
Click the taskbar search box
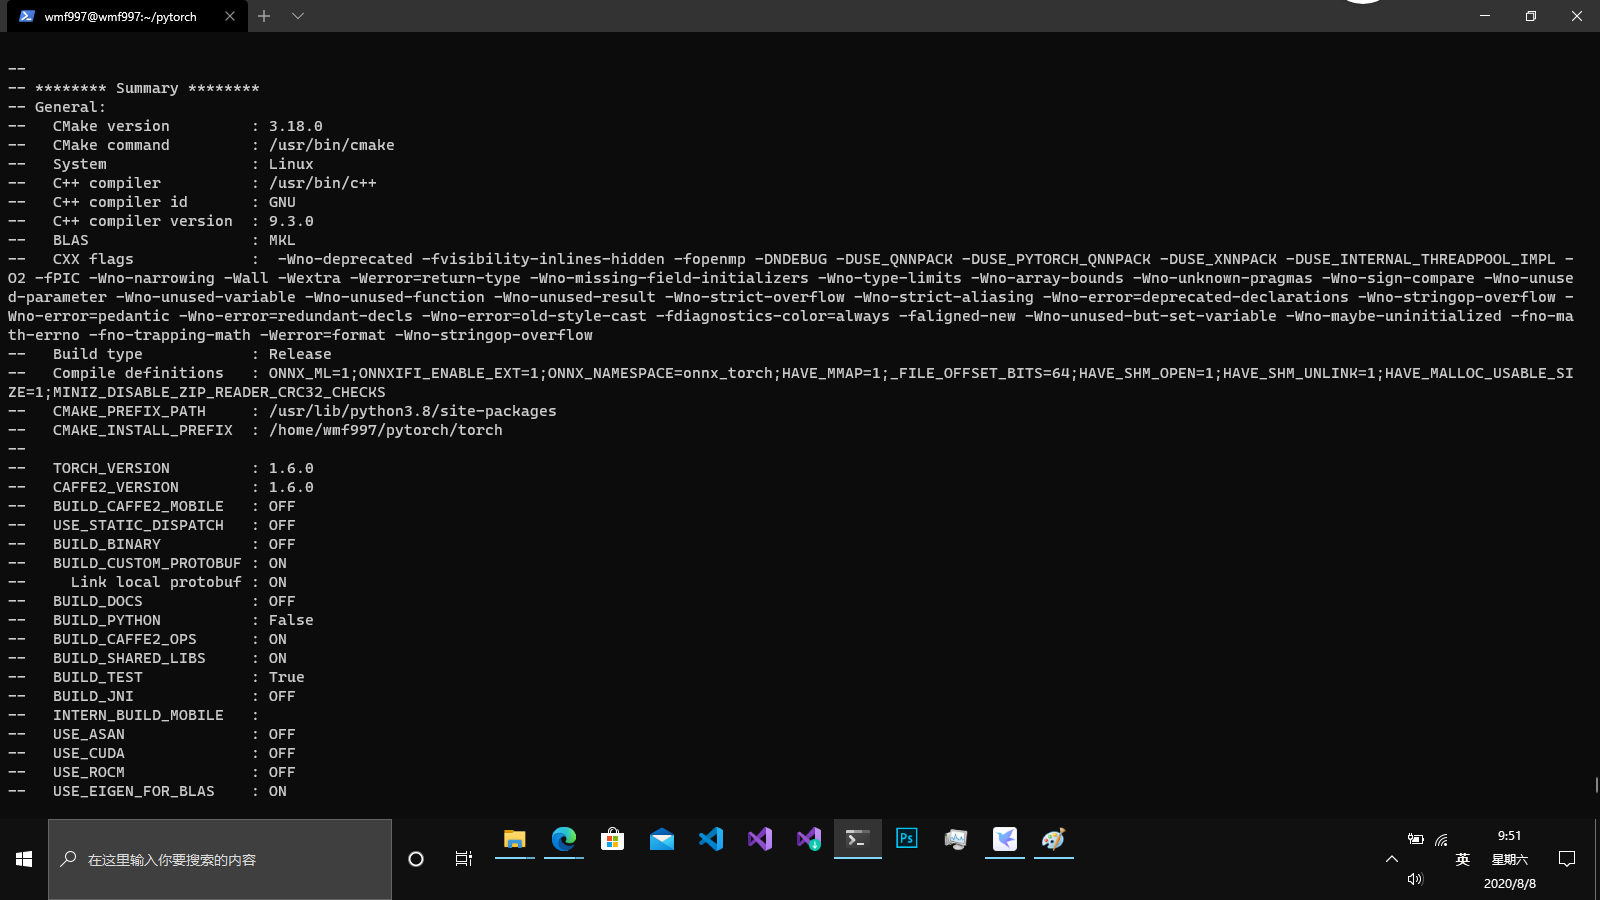pos(220,859)
